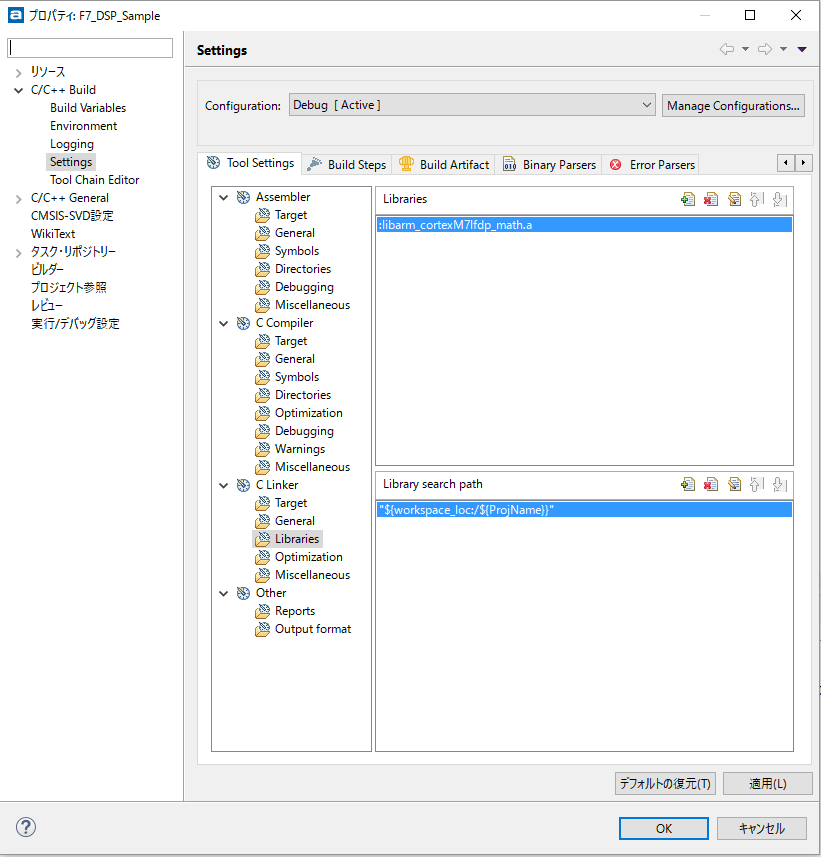Open the Build Artifact tab

point(443,165)
